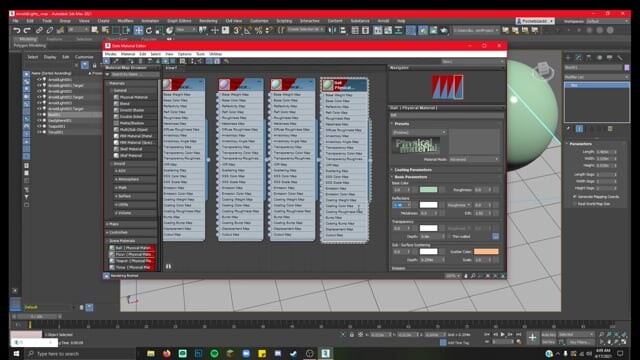Viewport: 640px width, 360px height.
Task: Click the white Reflections color swatch
Action: pos(428,204)
